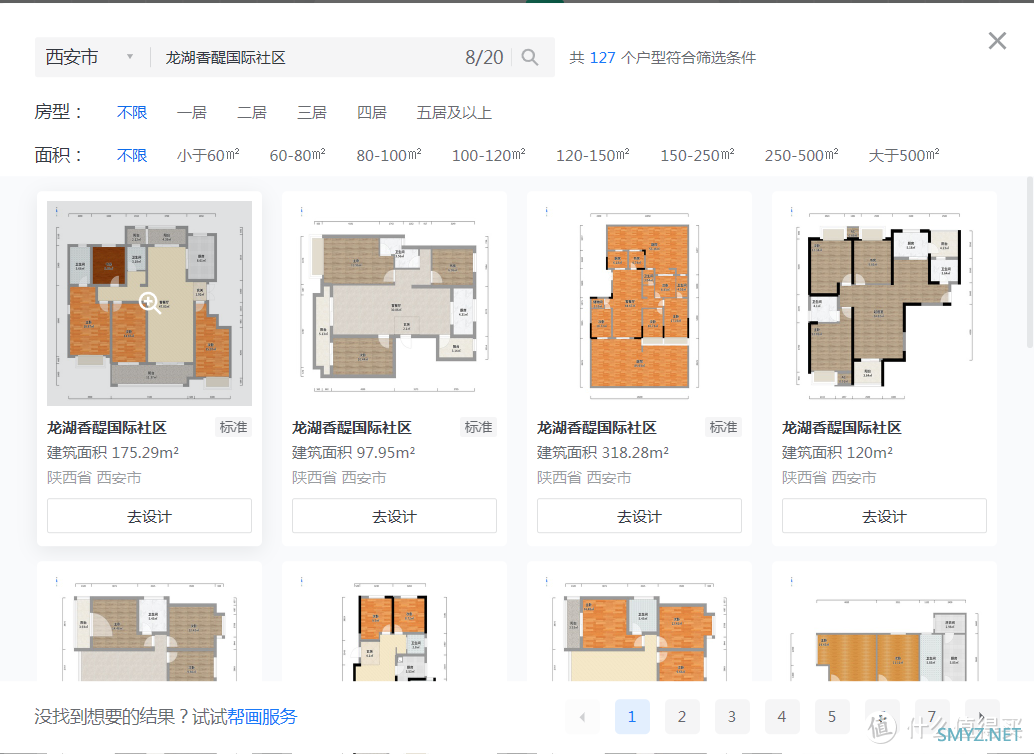
Task: Open the 97.95m² floor plan thumbnail
Action: 394,303
